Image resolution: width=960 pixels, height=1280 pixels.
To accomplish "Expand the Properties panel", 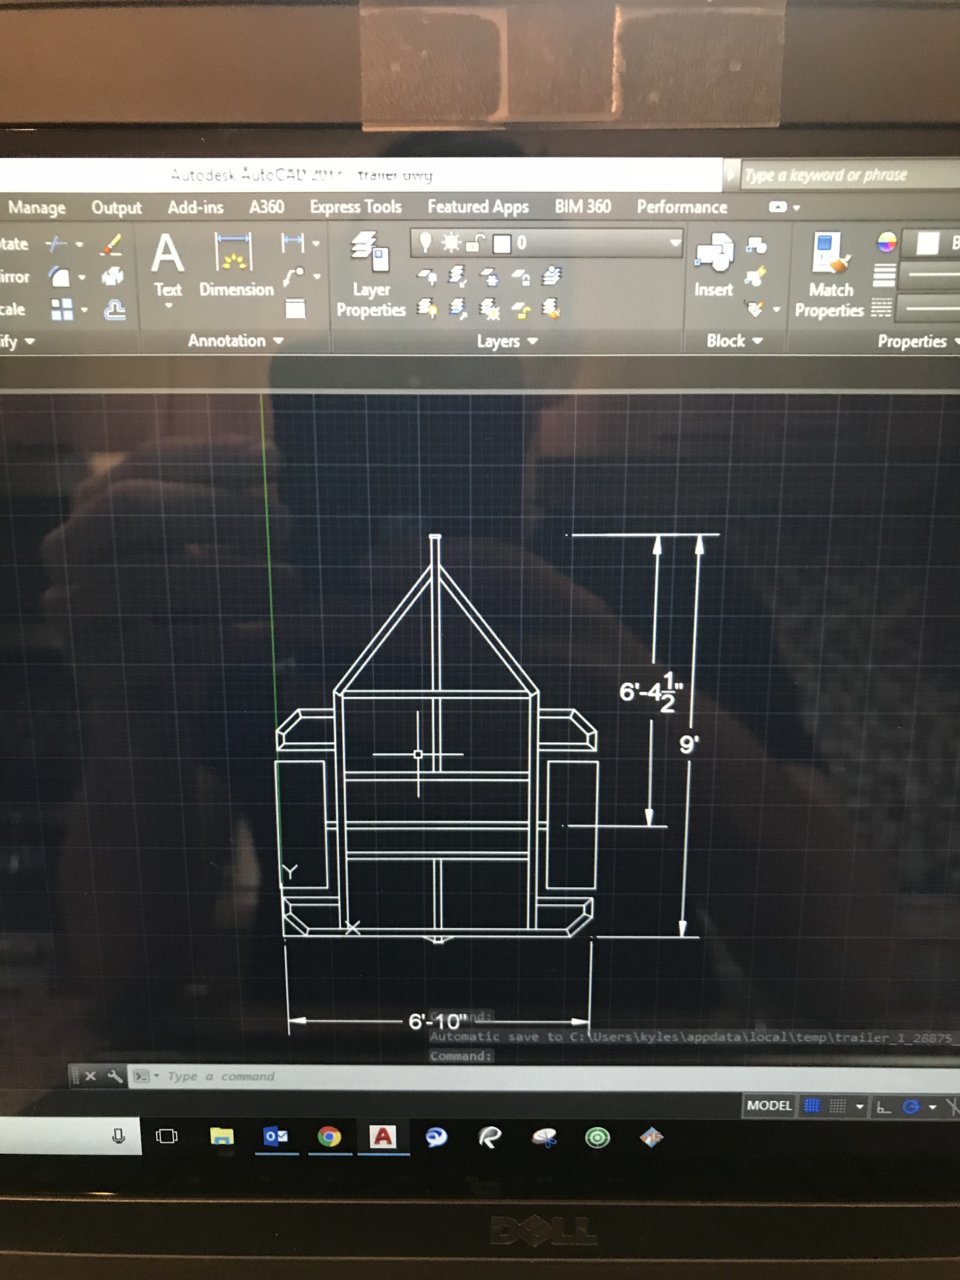I will coord(917,342).
